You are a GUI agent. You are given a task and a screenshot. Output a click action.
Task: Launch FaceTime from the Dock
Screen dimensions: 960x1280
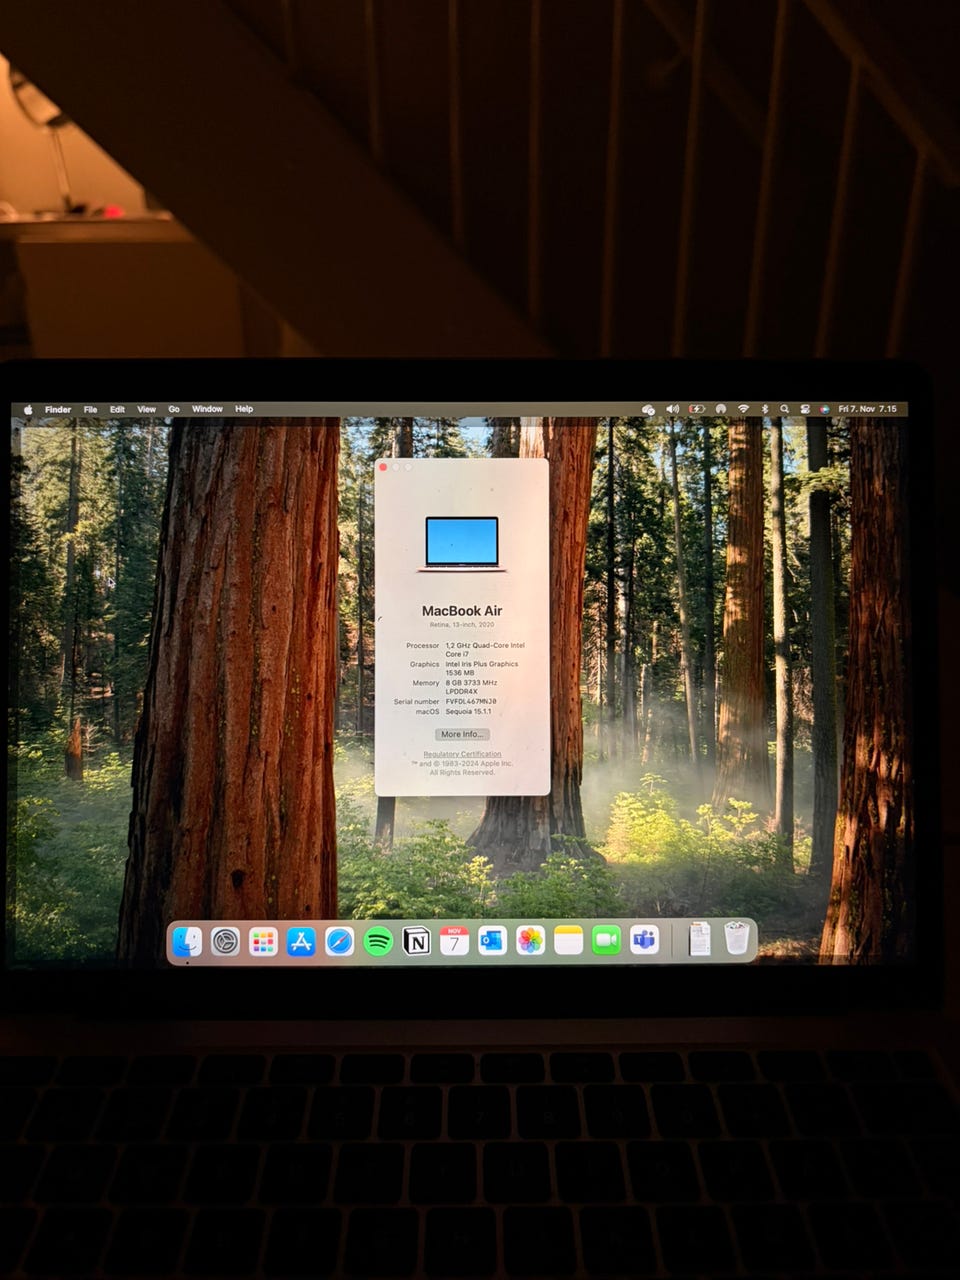point(606,941)
